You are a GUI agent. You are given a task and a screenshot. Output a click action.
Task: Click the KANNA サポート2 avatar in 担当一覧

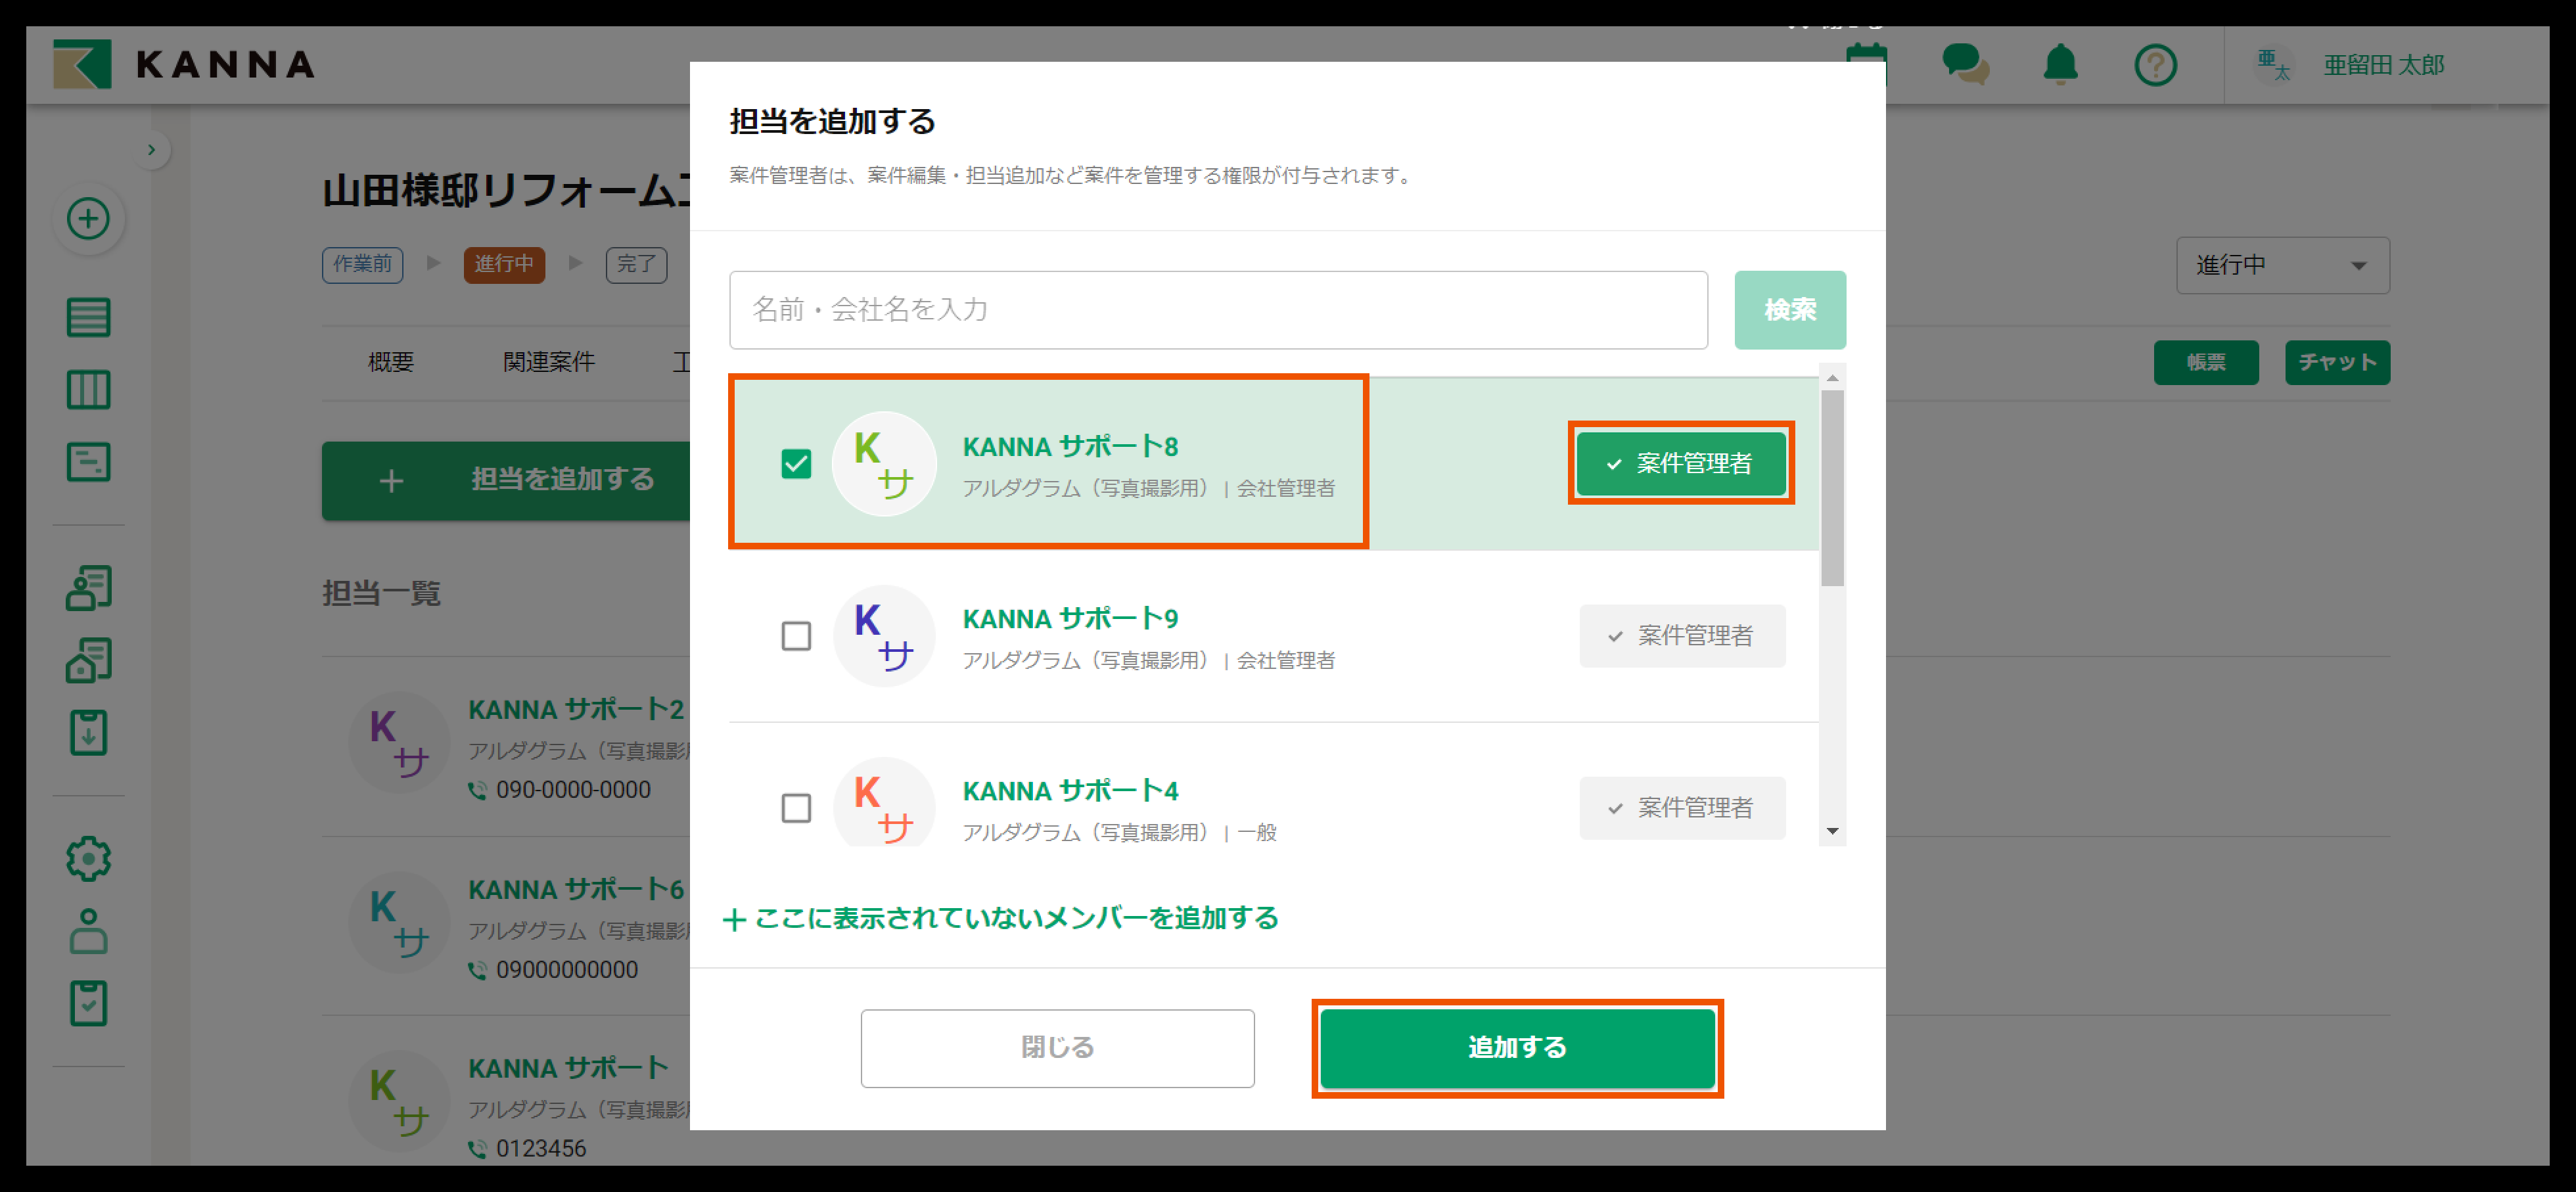(x=399, y=742)
